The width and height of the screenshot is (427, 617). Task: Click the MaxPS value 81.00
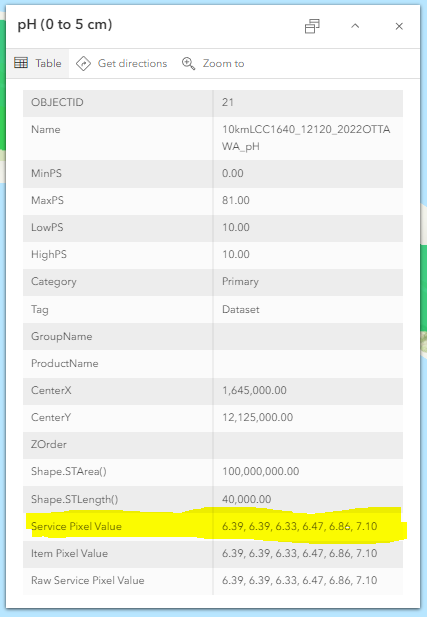pyautogui.click(x=236, y=200)
